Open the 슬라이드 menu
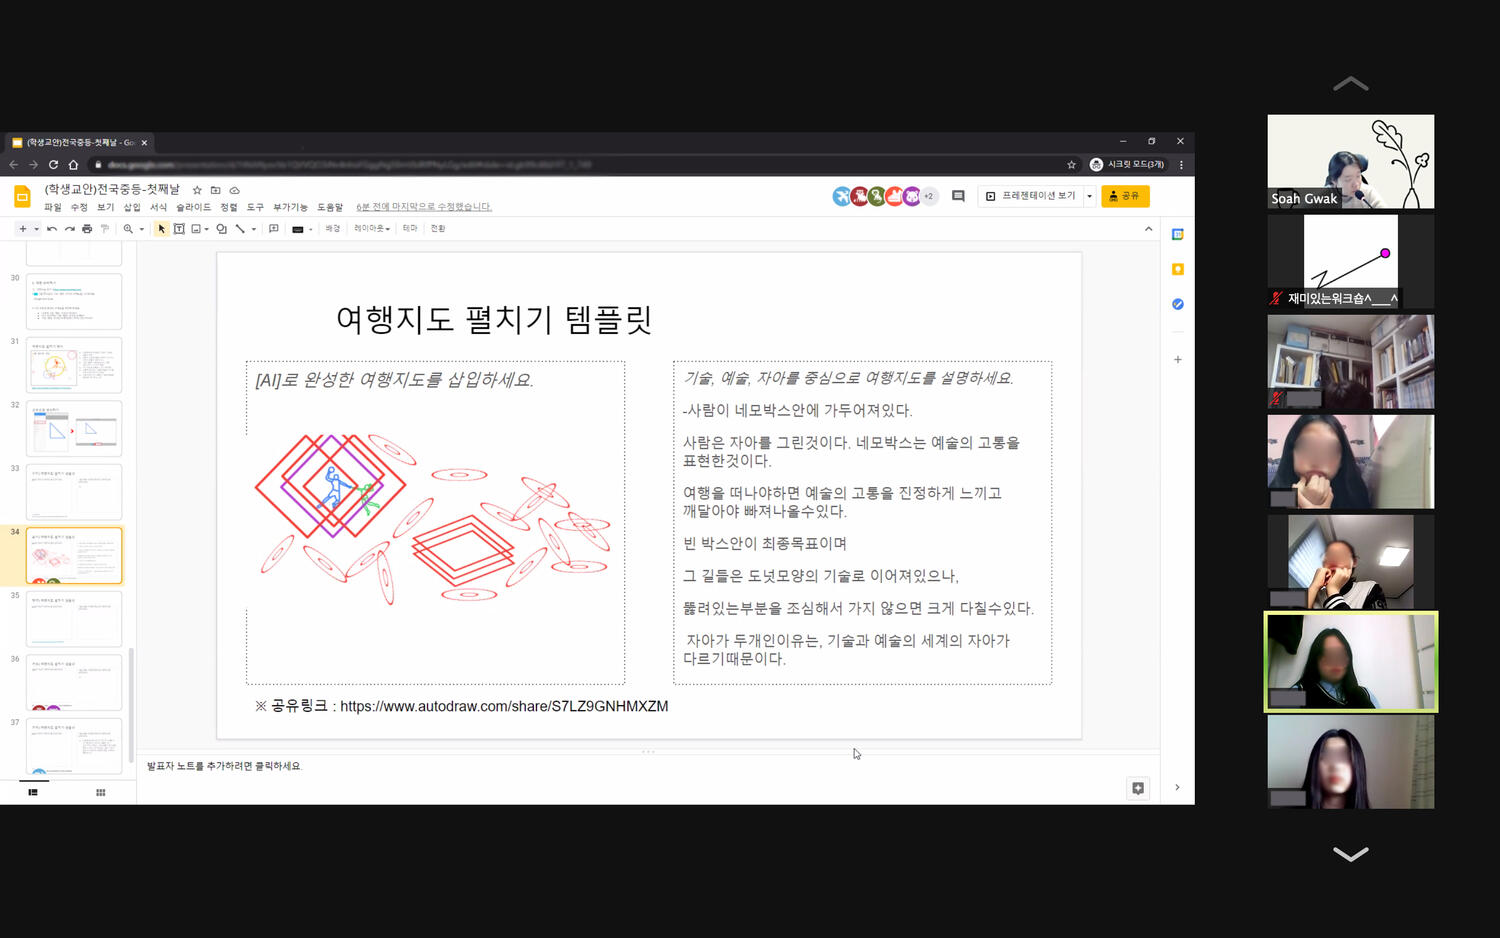 pyautogui.click(x=194, y=207)
